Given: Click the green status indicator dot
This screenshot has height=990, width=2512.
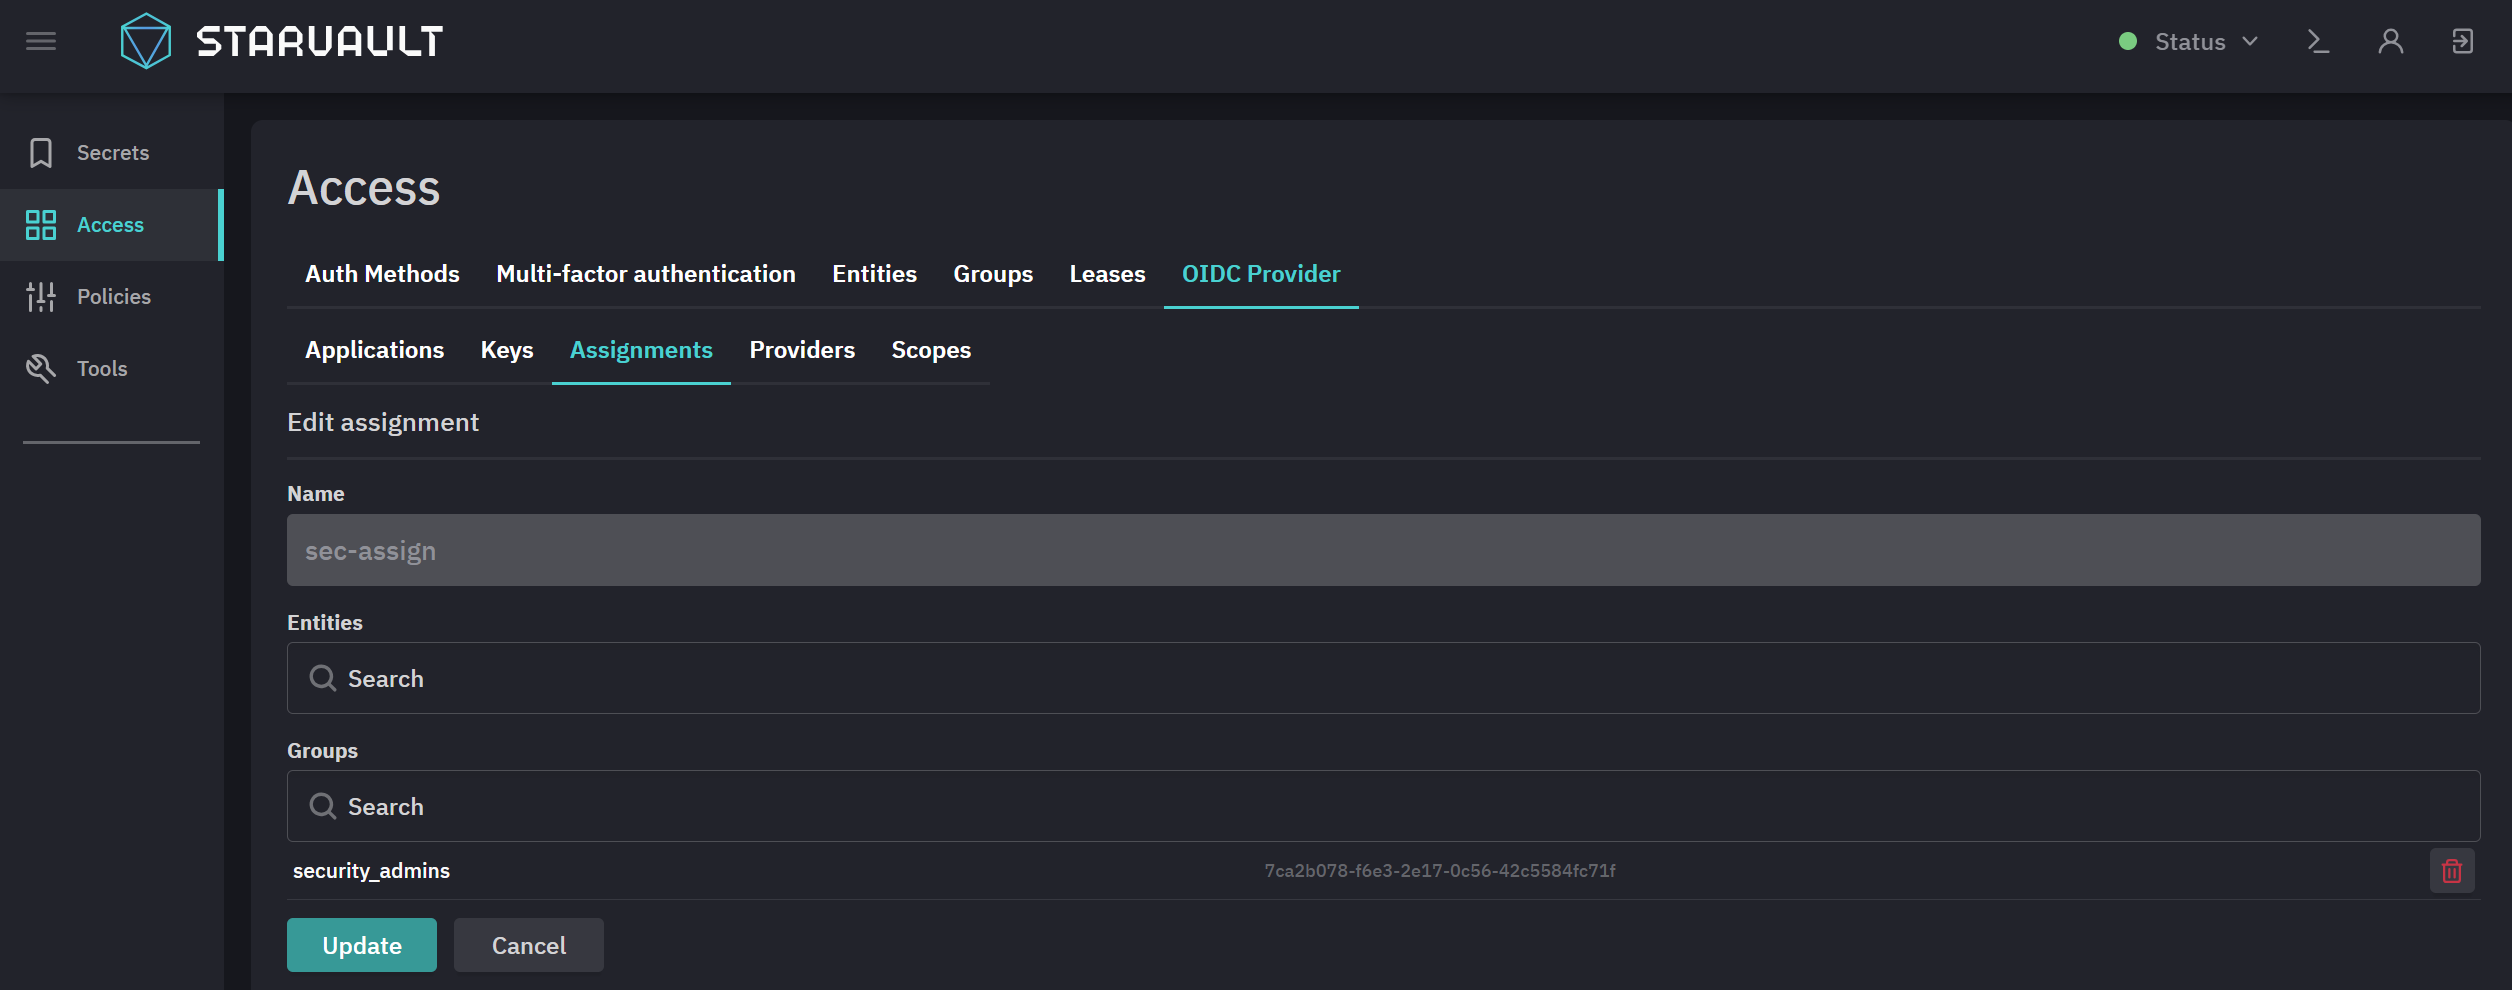Looking at the screenshot, I should [x=2128, y=41].
